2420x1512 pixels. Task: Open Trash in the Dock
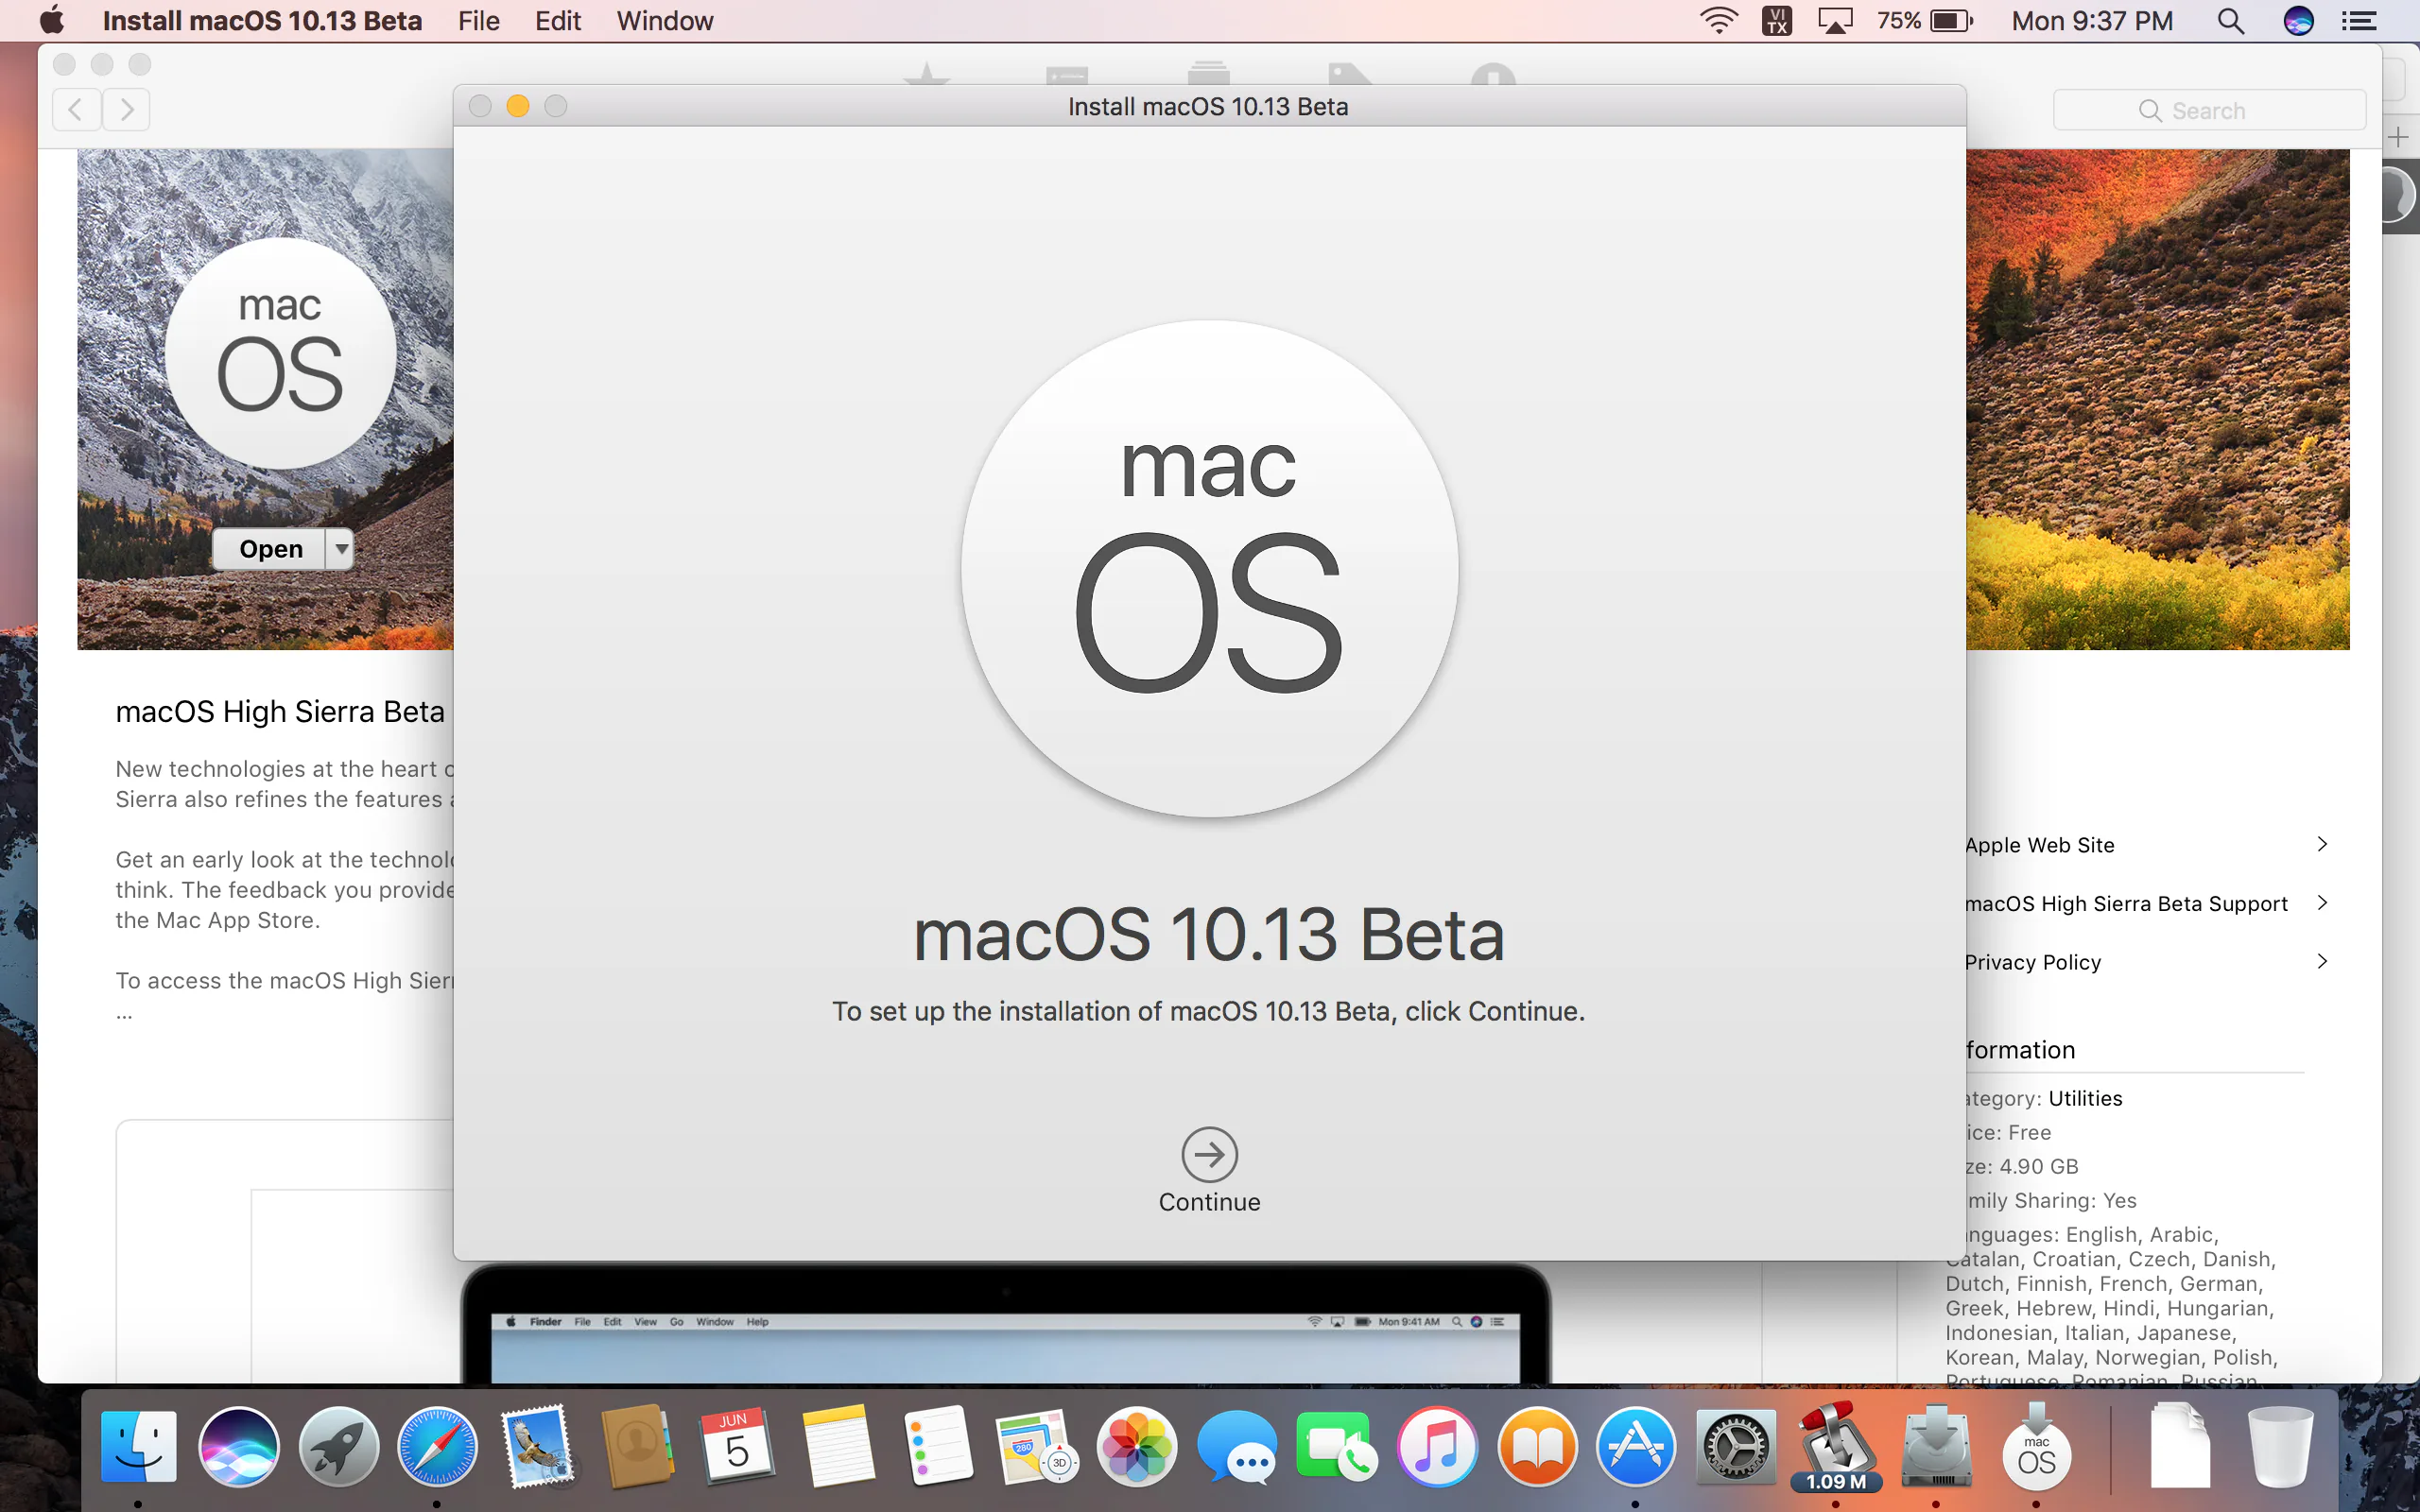[x=2280, y=1446]
